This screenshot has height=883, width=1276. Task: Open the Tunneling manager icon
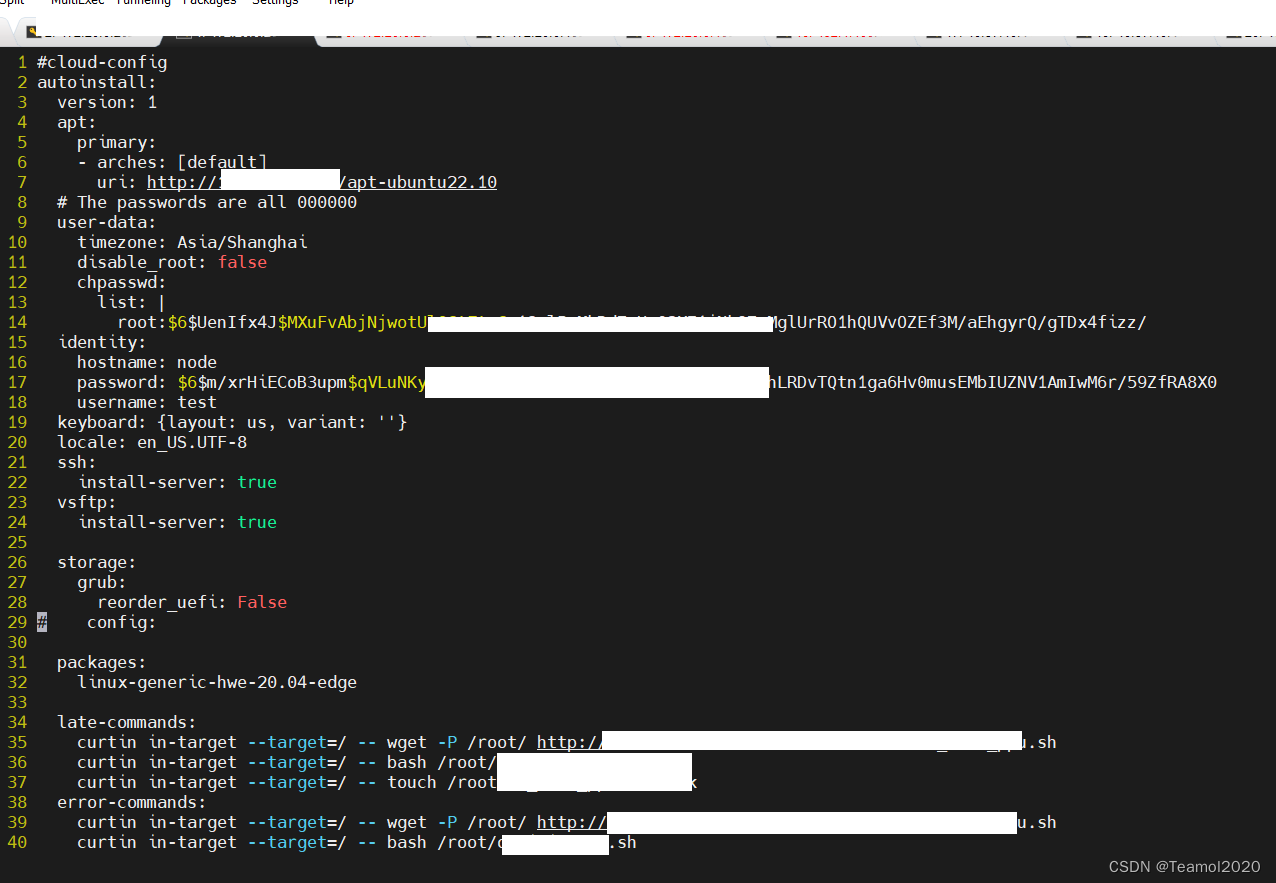click(143, 3)
